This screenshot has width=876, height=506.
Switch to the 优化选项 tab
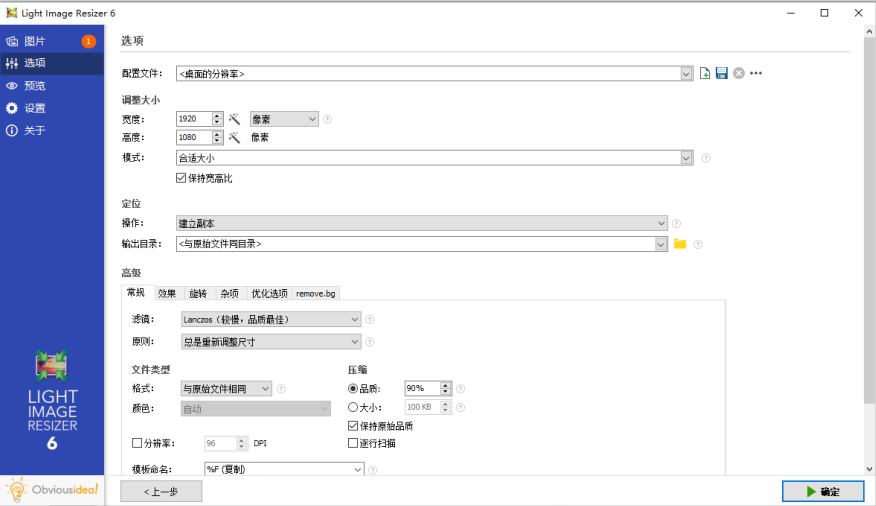point(269,294)
